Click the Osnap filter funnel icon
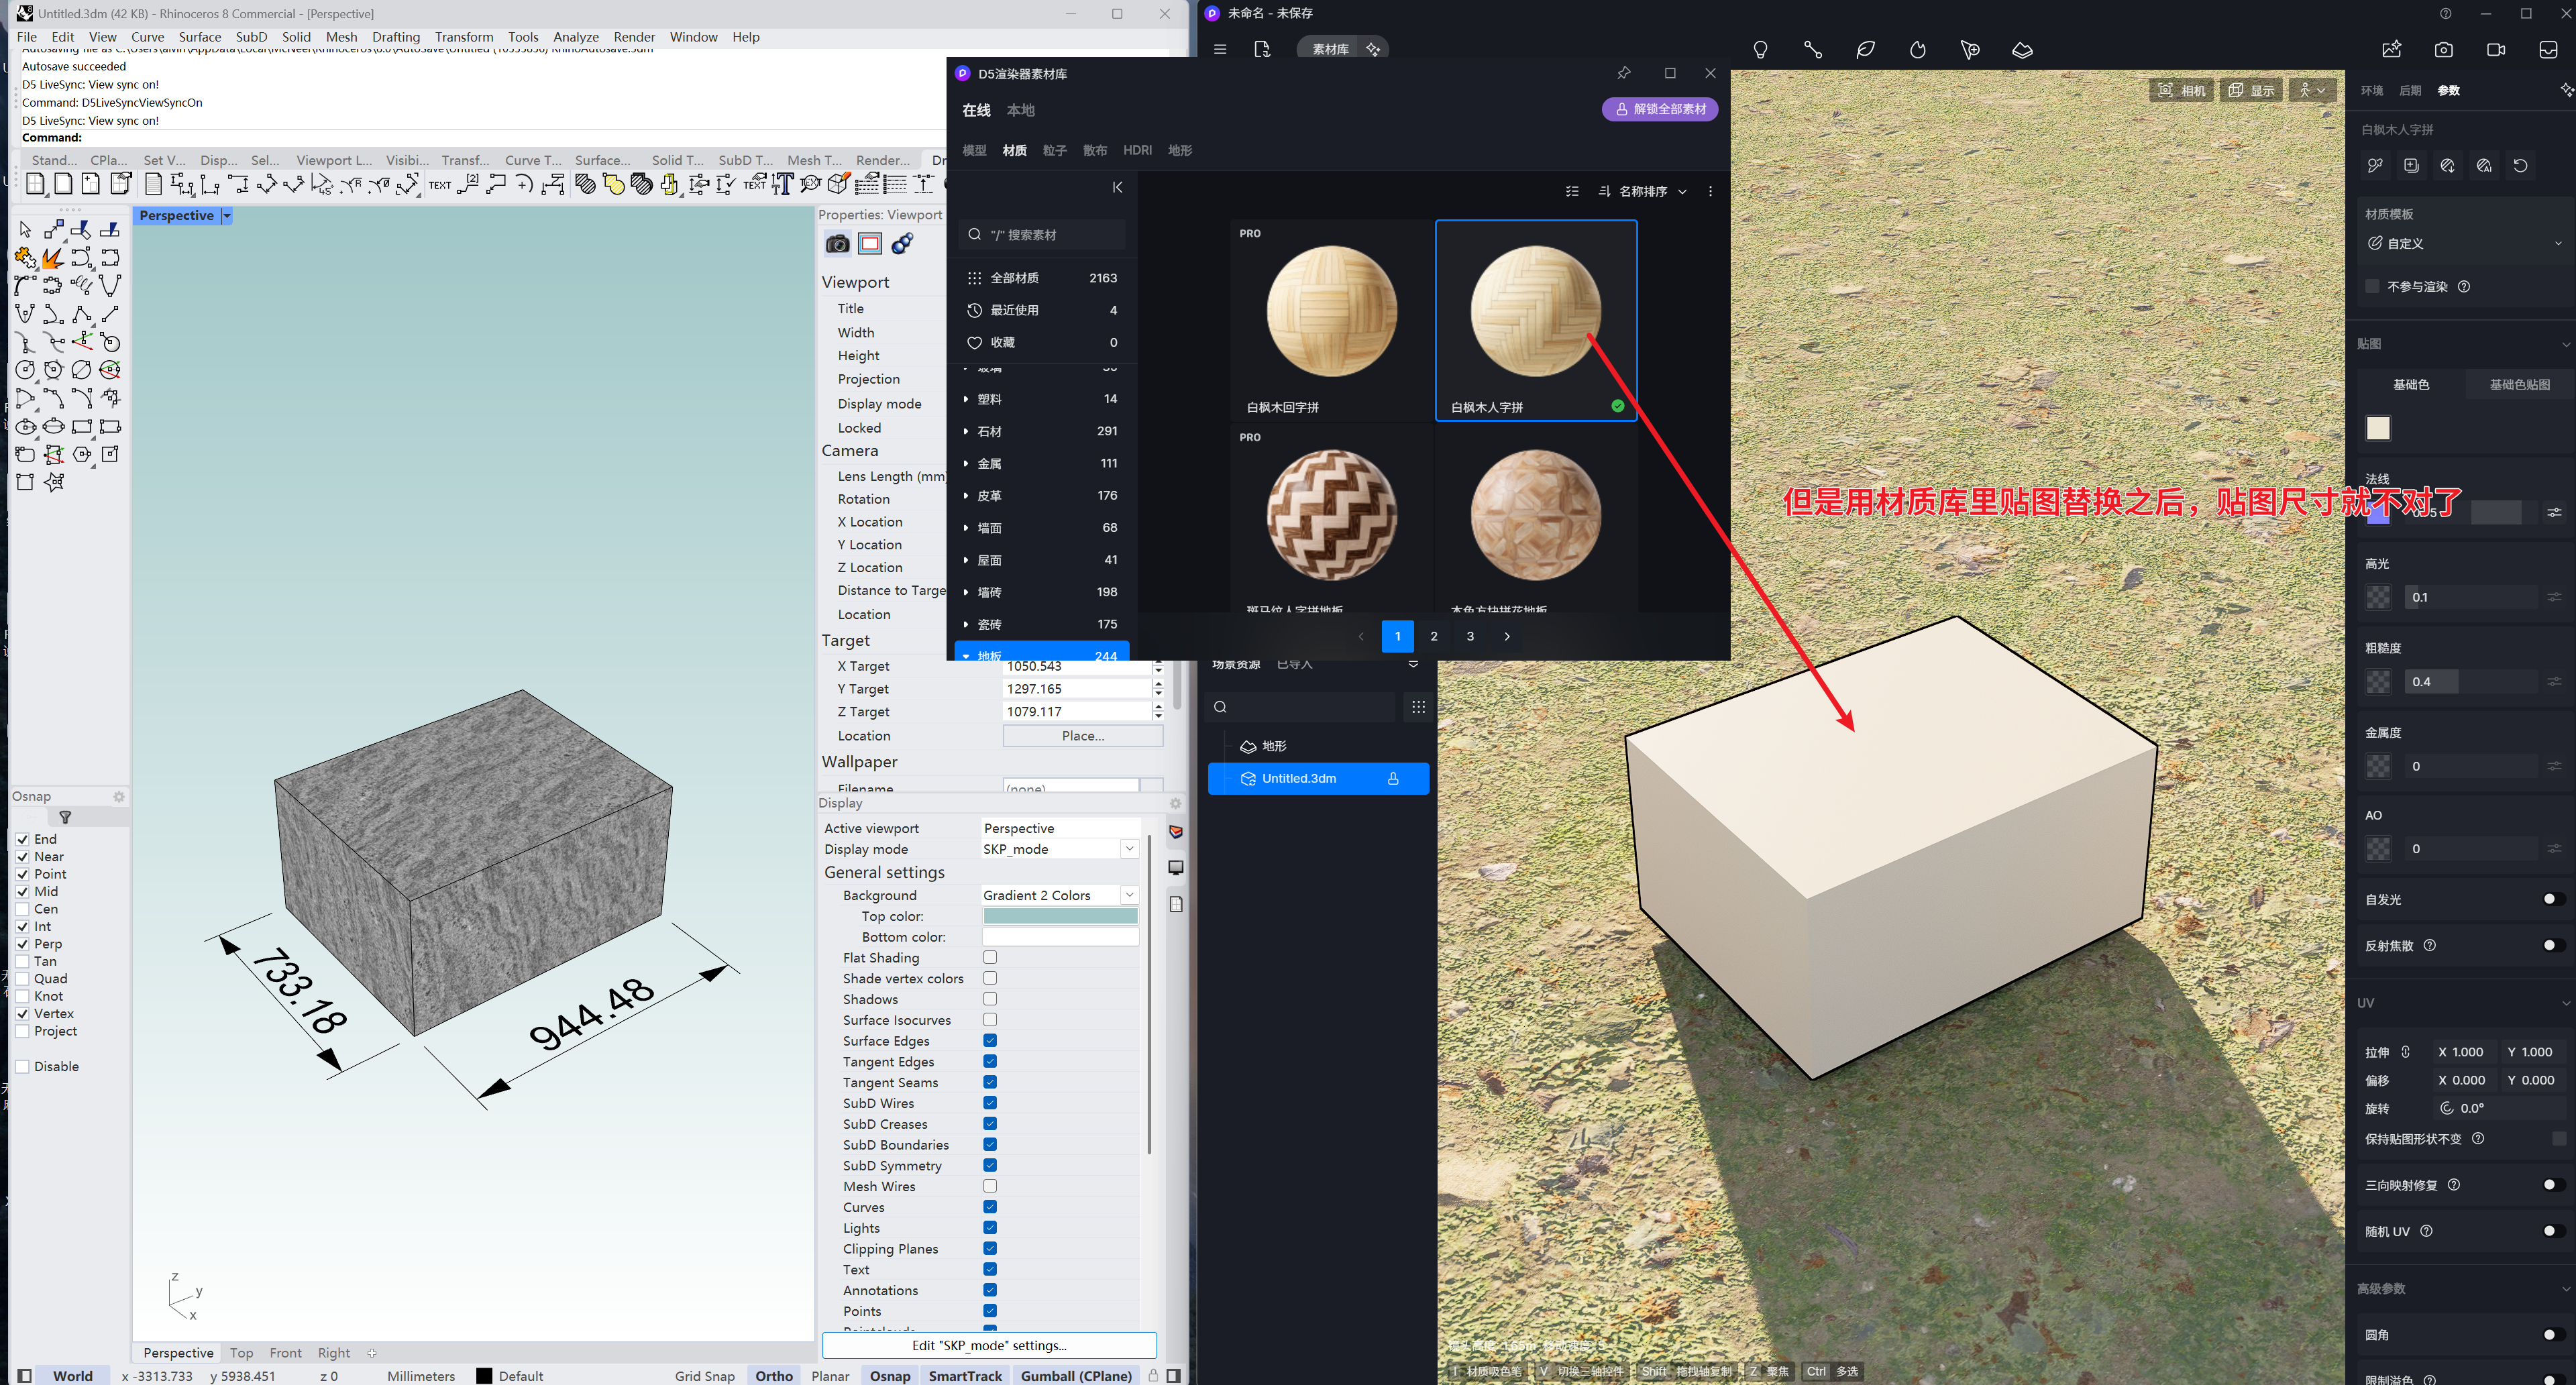This screenshot has width=2576, height=1385. point(65,817)
